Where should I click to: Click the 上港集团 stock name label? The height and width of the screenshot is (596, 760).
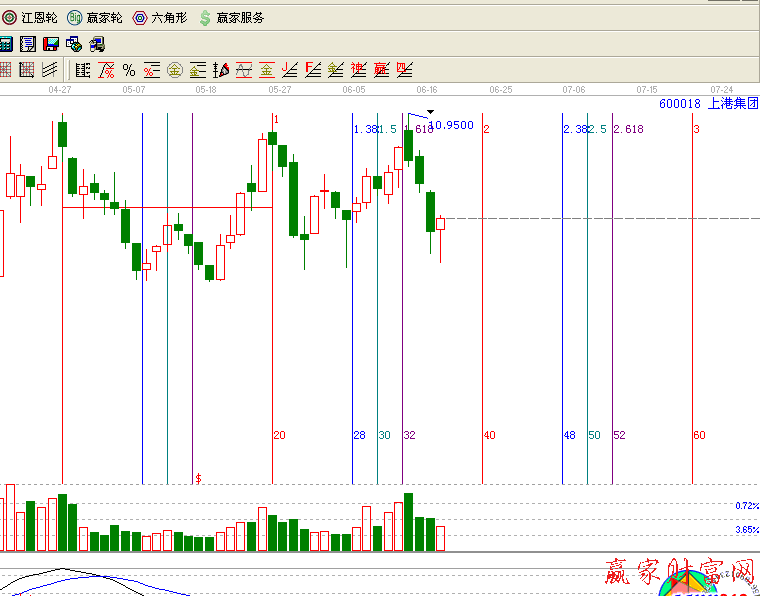point(733,103)
